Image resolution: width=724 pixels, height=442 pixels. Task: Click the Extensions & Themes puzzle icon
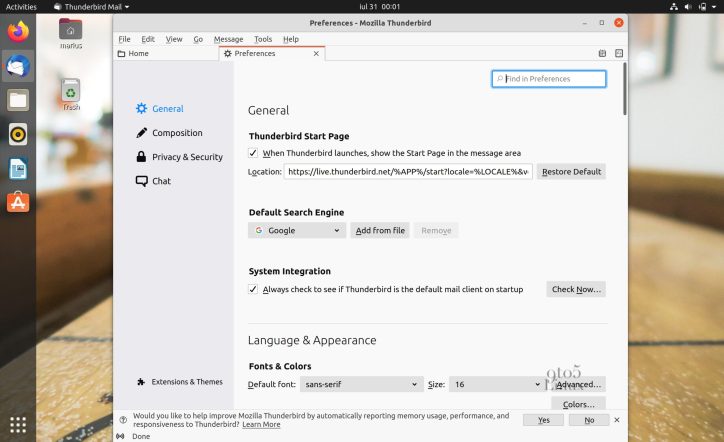(141, 381)
